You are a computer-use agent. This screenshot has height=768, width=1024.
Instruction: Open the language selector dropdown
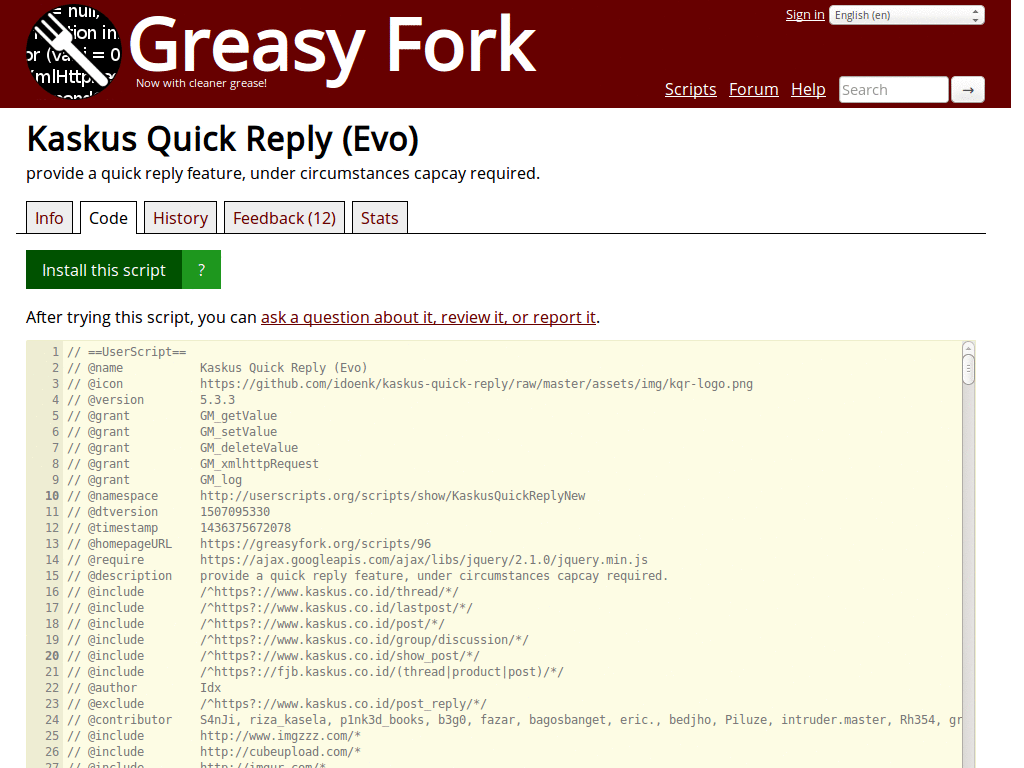click(906, 15)
